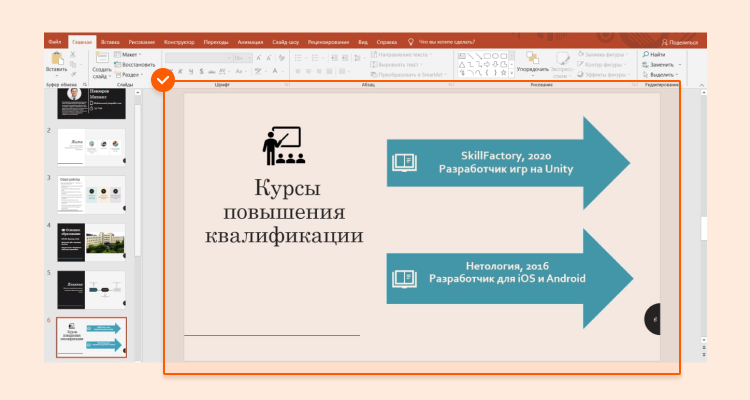Switch to the Конструктор tab

point(179,42)
